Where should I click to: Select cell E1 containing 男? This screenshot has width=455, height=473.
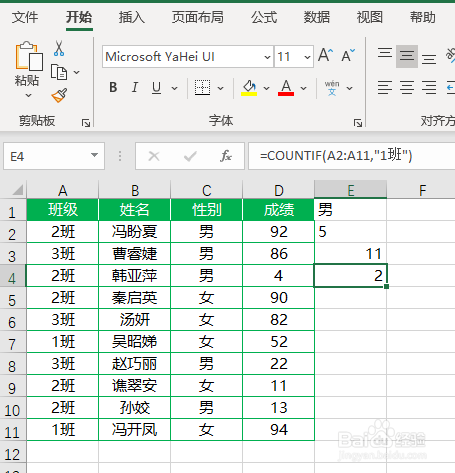pos(351,210)
